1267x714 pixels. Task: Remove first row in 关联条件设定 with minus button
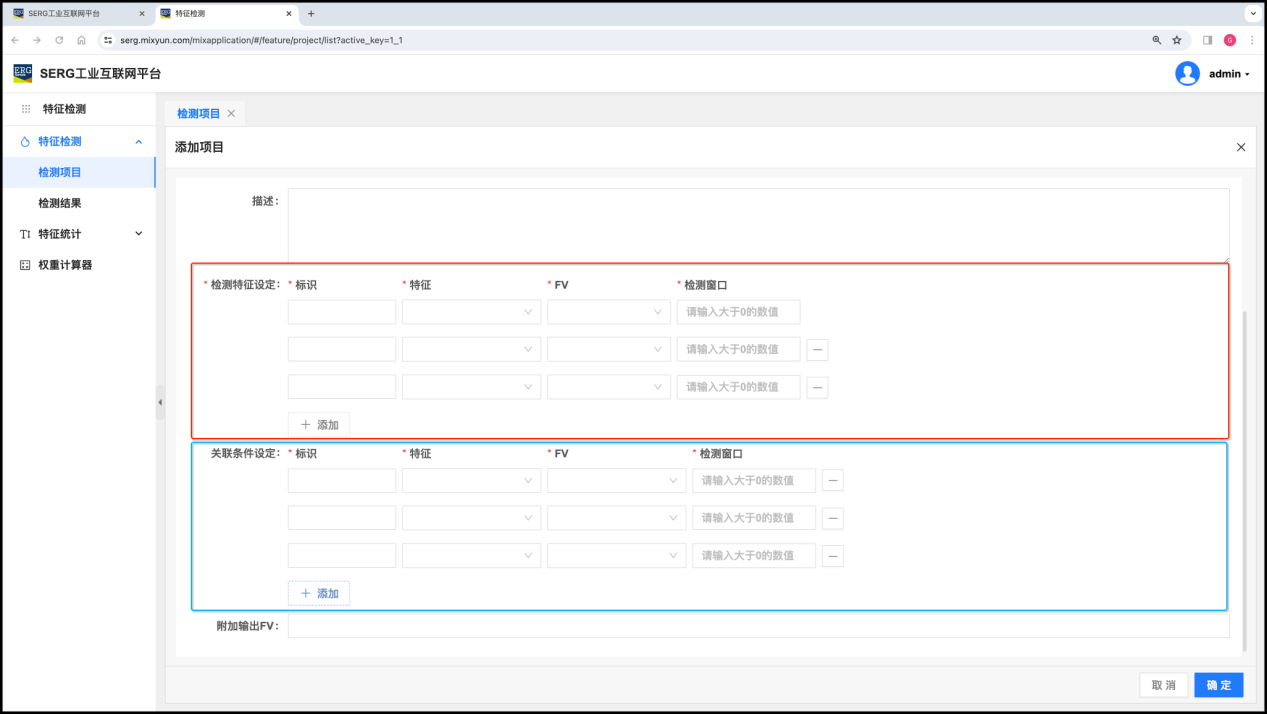[x=832, y=481]
